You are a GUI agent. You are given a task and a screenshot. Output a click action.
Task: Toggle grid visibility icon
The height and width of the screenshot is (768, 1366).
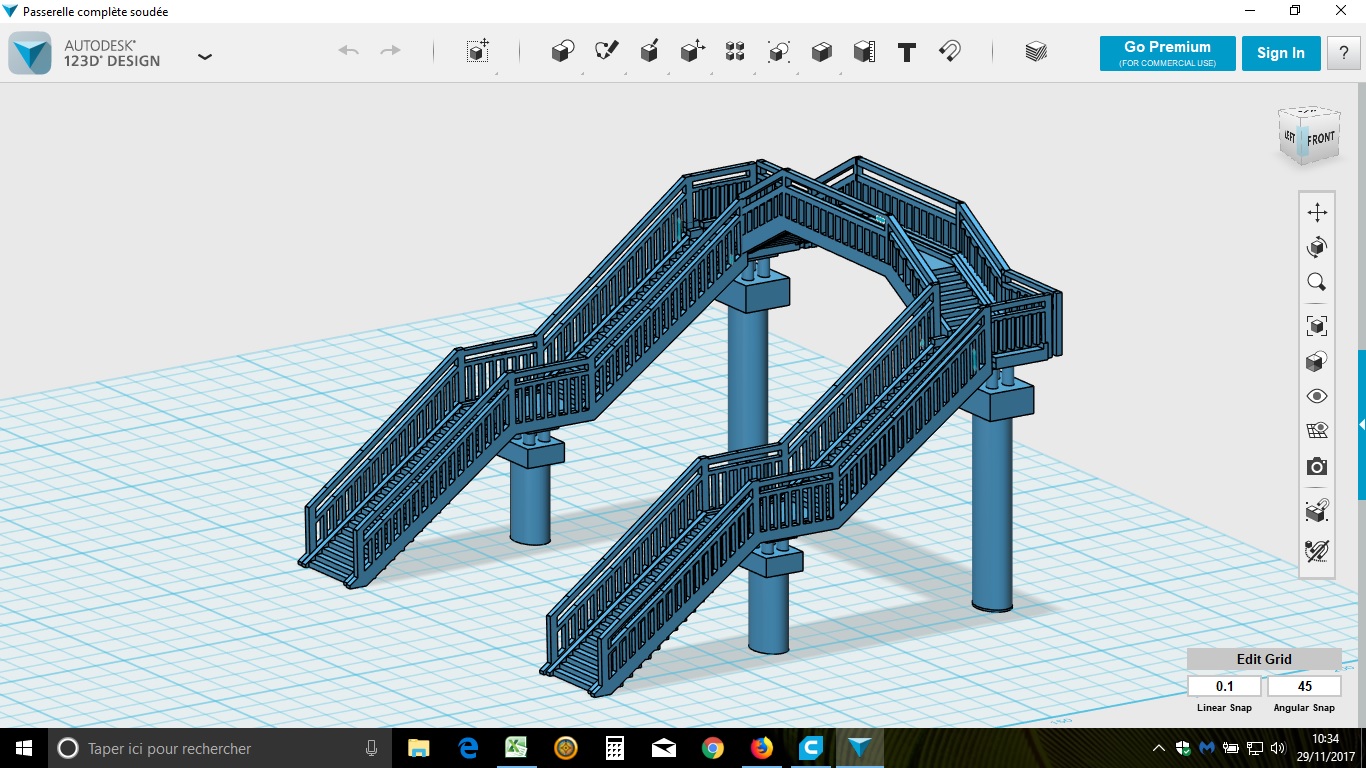click(1317, 431)
